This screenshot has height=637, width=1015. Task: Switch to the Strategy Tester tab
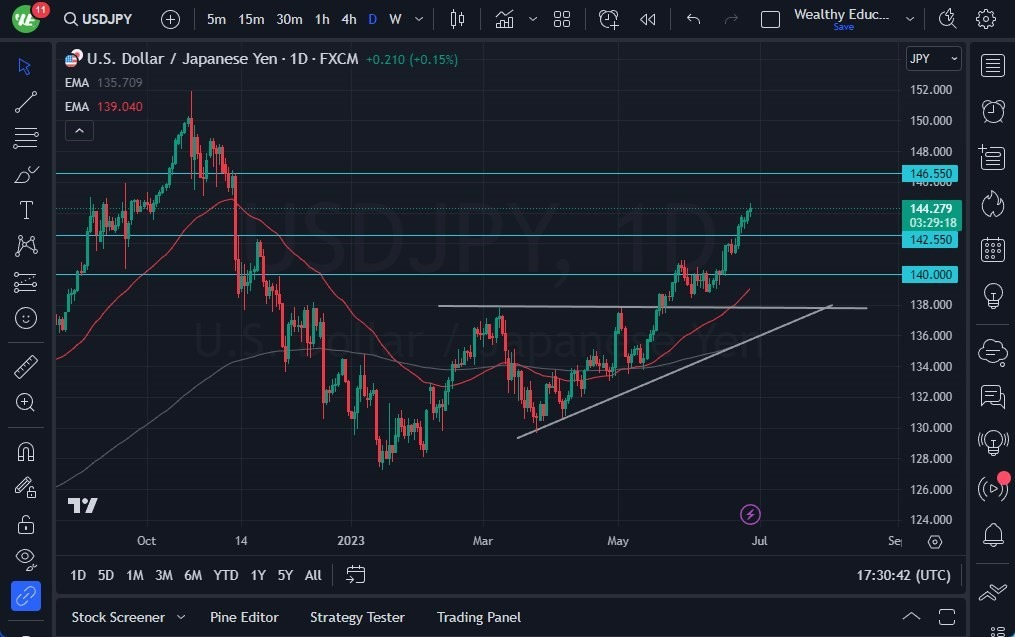click(x=357, y=617)
